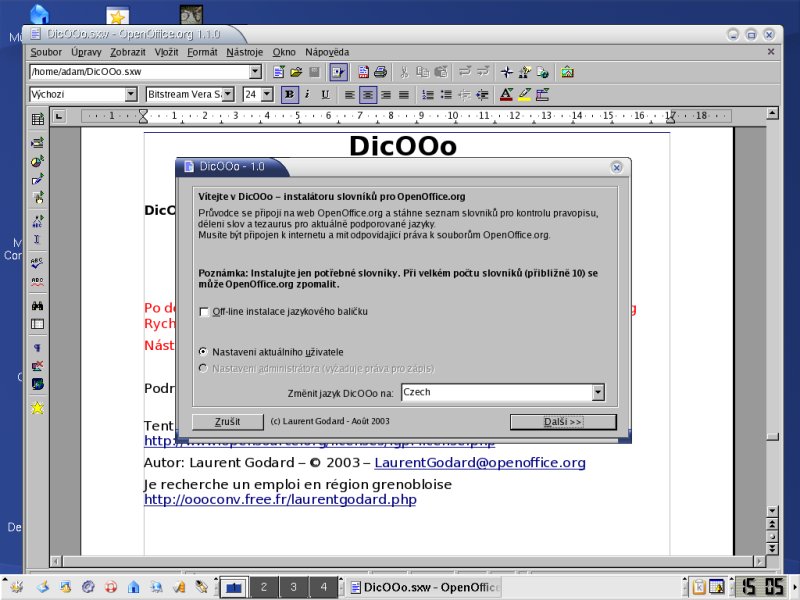
Task: Toggle AutoSpellcheck wavy underline icon
Action: pyautogui.click(x=37, y=282)
